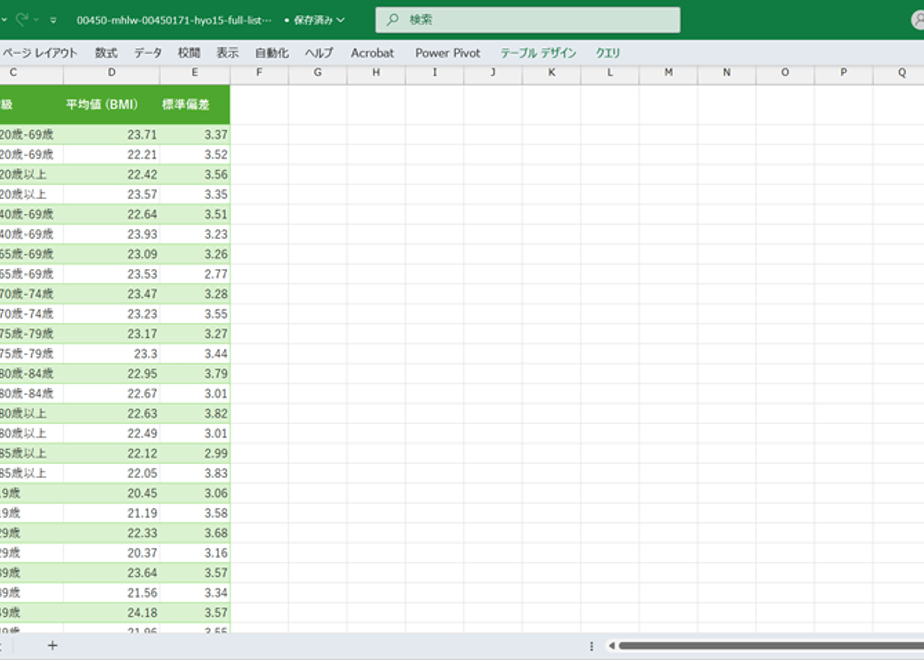
Task: Select the cell with value 20.37
Action: (x=111, y=553)
